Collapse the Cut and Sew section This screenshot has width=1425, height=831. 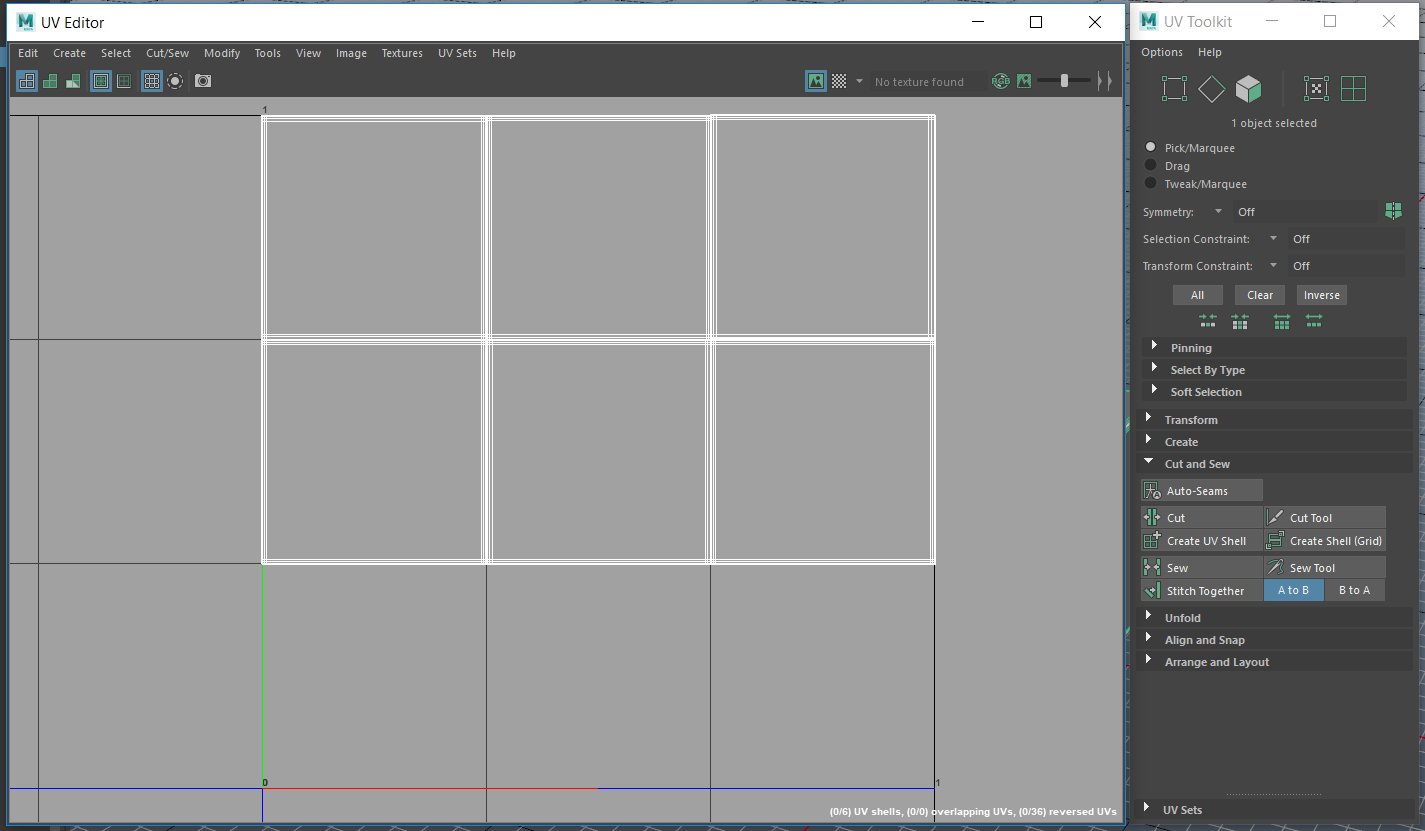[1274, 463]
